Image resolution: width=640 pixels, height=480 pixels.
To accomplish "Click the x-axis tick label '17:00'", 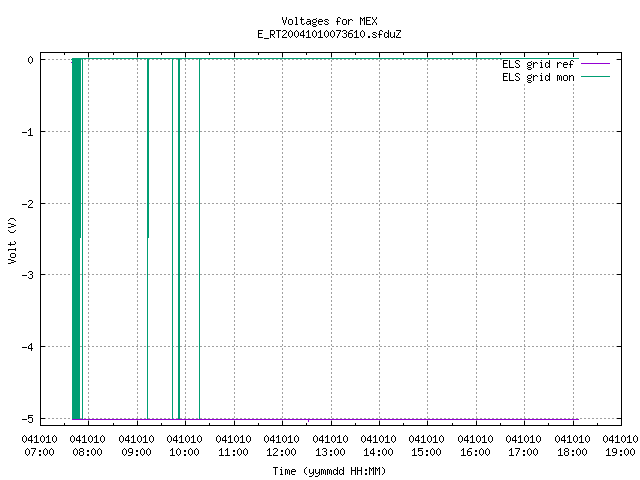I will coord(524,452).
